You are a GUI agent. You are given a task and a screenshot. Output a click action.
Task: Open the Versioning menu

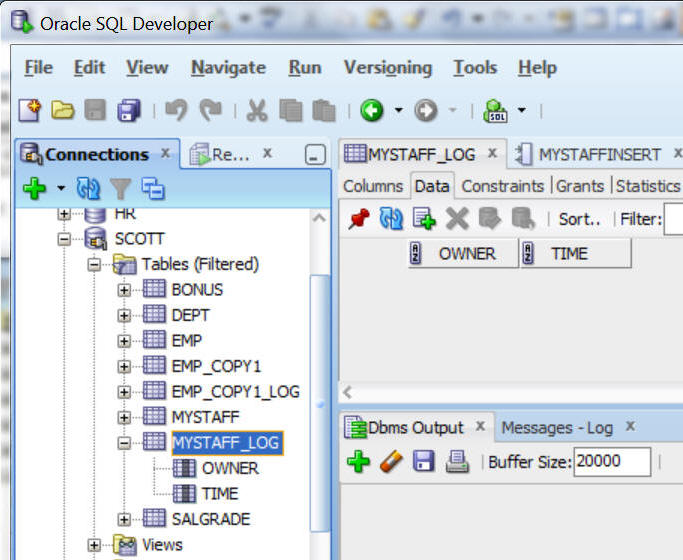point(388,67)
